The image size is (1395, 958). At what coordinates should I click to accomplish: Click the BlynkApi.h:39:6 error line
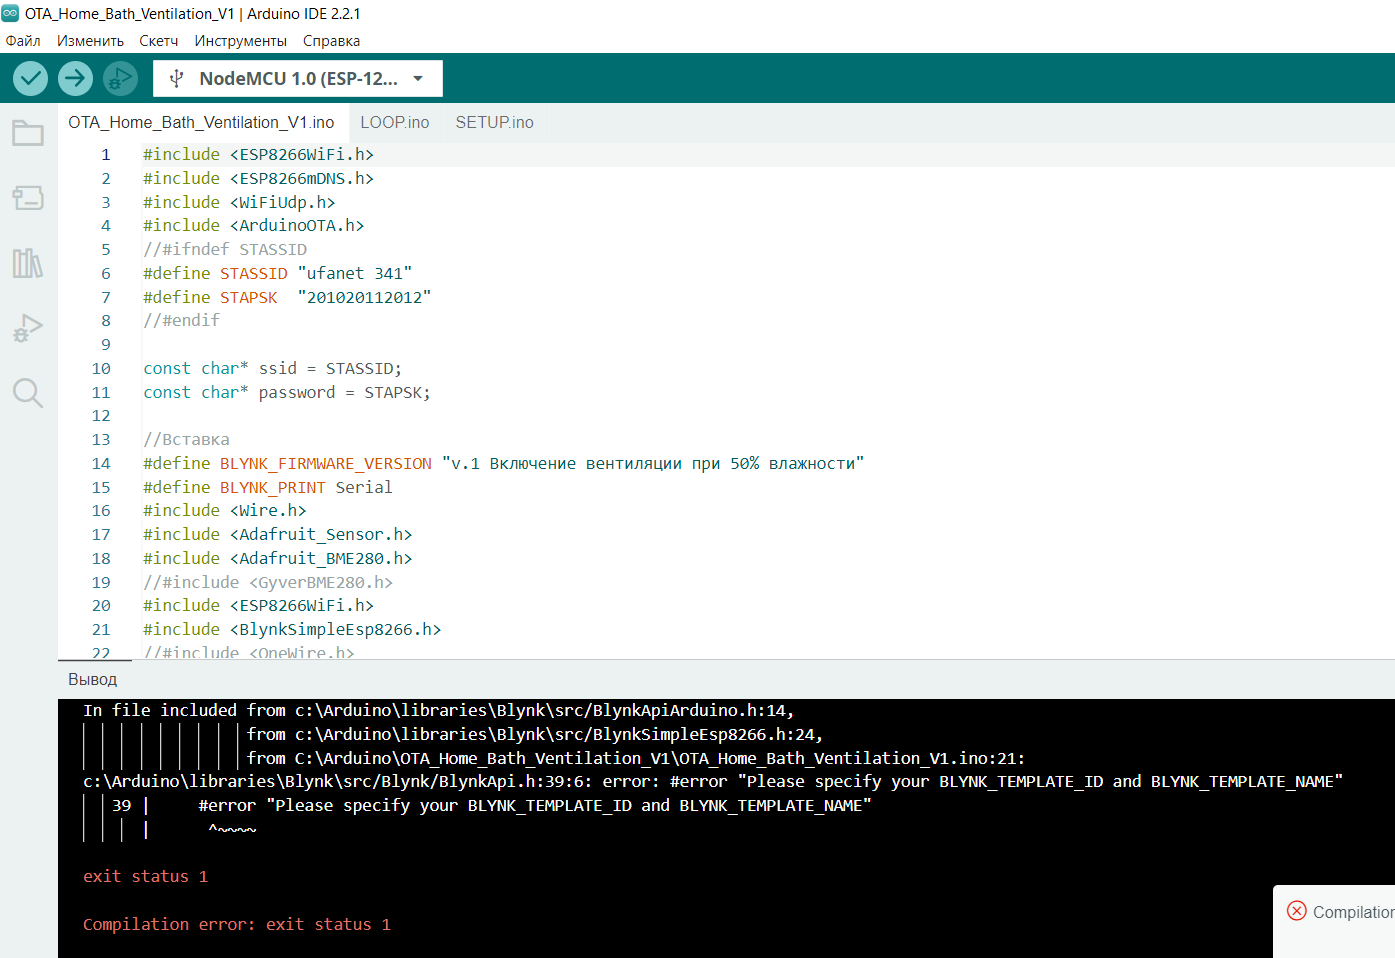pyautogui.click(x=713, y=781)
